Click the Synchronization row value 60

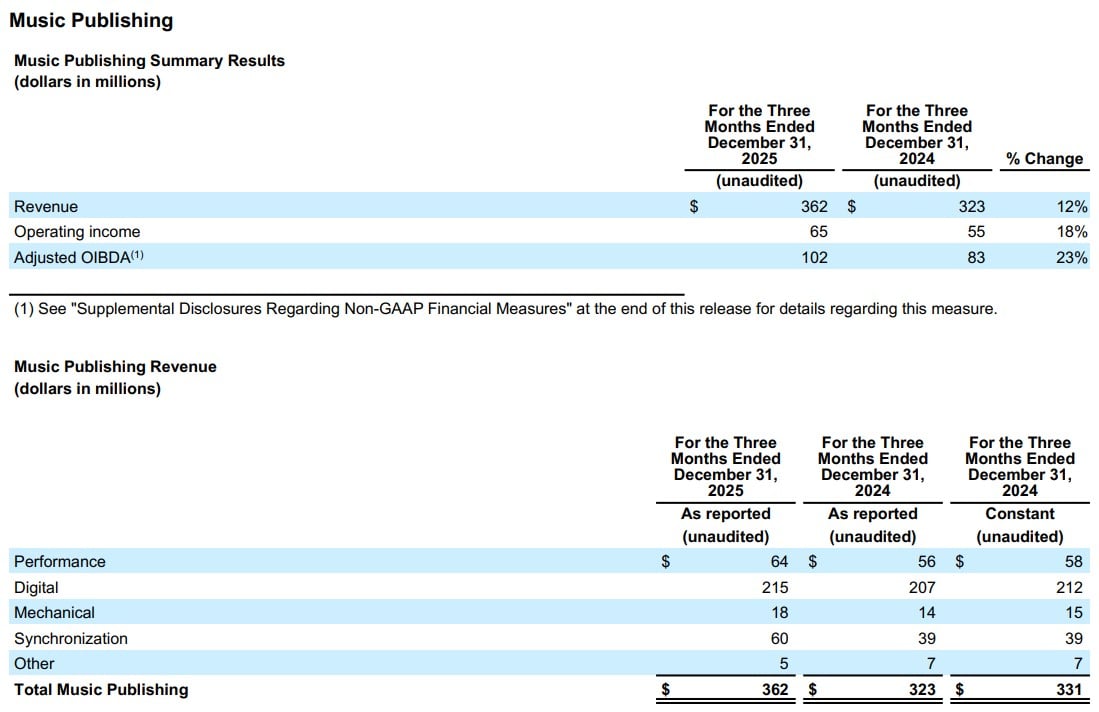coord(778,638)
